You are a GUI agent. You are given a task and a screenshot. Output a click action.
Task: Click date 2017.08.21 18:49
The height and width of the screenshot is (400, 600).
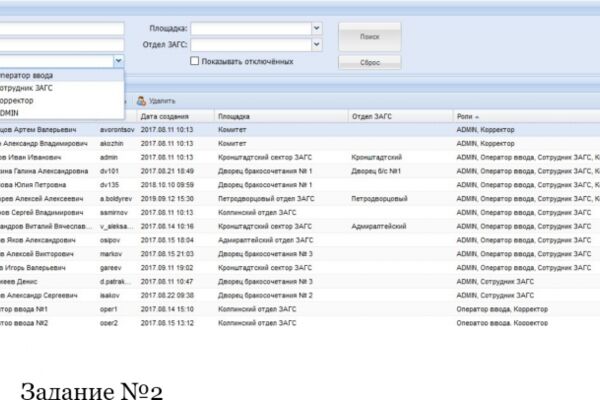click(x=167, y=171)
